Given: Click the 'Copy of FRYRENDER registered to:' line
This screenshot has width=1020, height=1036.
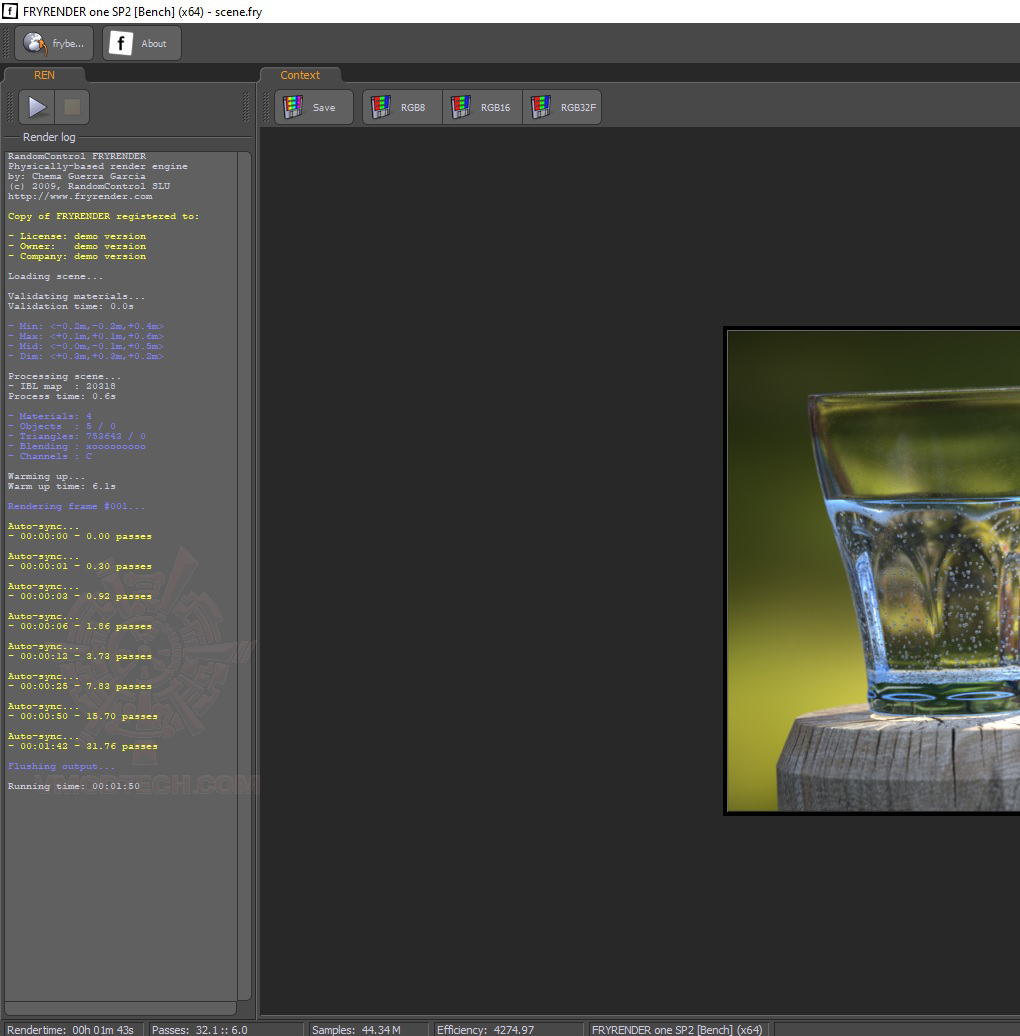Looking at the screenshot, I should pos(103,216).
